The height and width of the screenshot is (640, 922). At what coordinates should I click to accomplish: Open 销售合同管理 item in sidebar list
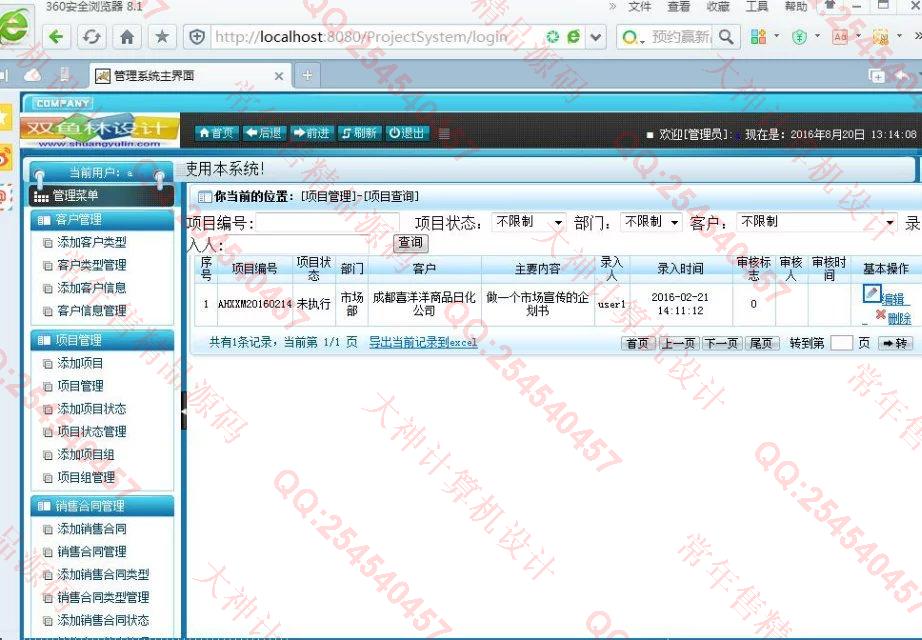[91, 552]
